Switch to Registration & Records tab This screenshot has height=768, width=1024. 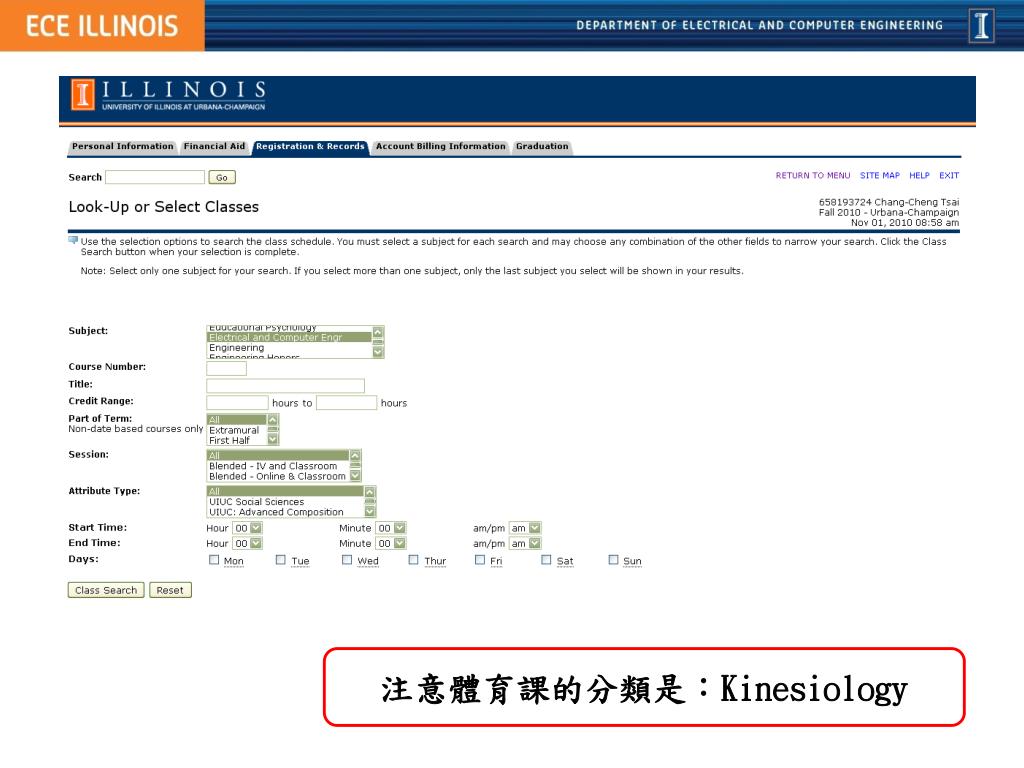pyautogui.click(x=310, y=146)
